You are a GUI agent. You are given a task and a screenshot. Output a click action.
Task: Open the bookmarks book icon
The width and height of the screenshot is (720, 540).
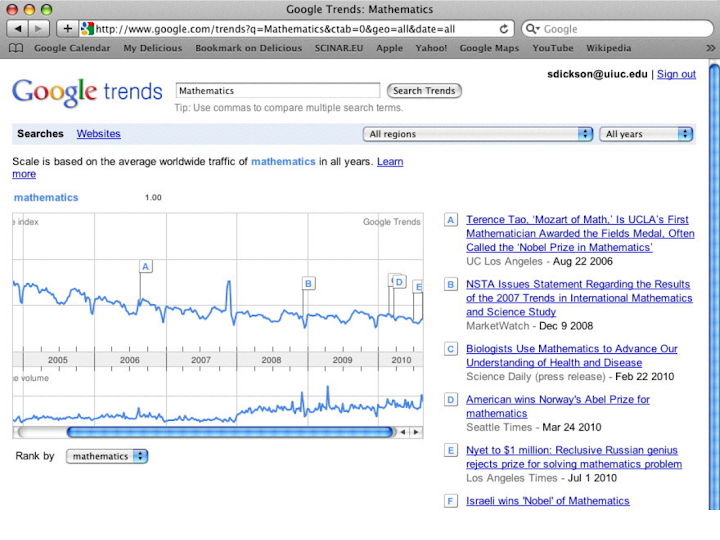pyautogui.click(x=16, y=48)
